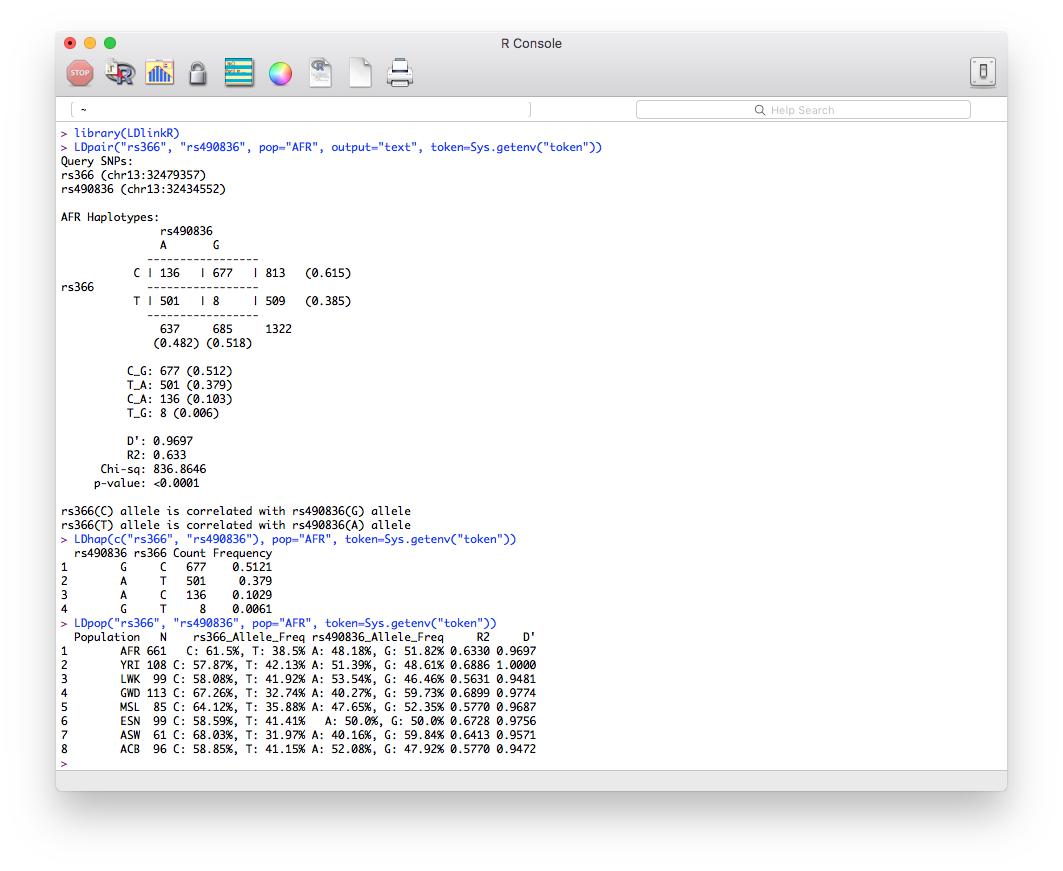1063x871 pixels.
Task: Click haplotype frequency 0.0061
Action: (x=252, y=609)
